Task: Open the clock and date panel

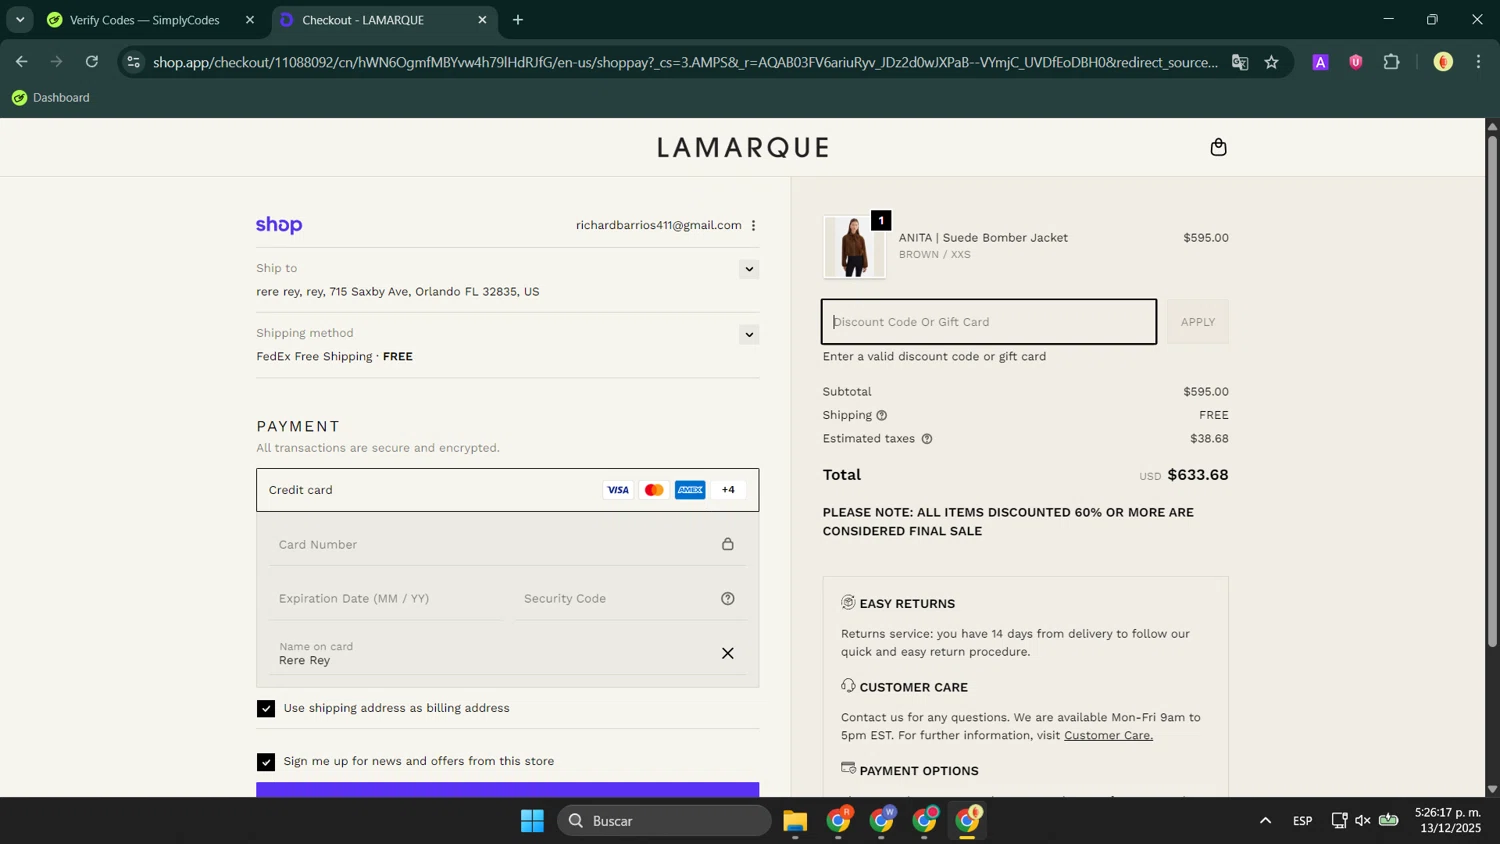Action: coord(1447,821)
